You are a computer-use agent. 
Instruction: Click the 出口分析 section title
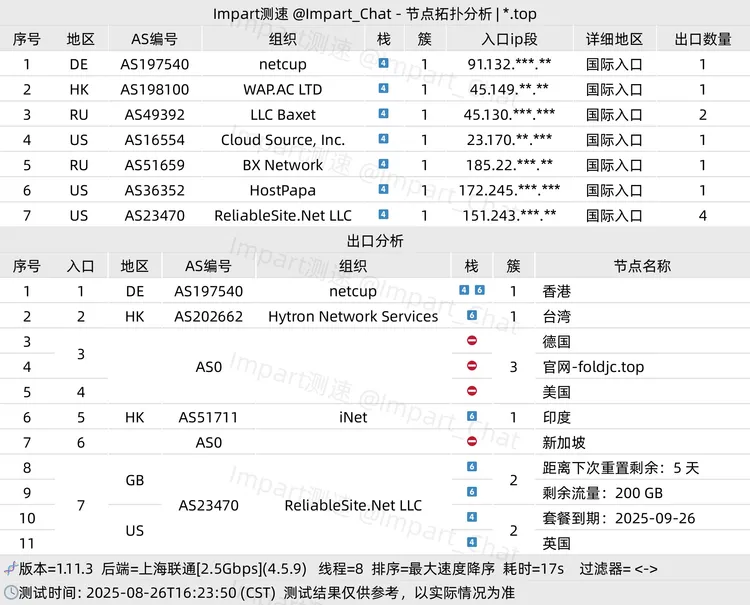point(375,241)
